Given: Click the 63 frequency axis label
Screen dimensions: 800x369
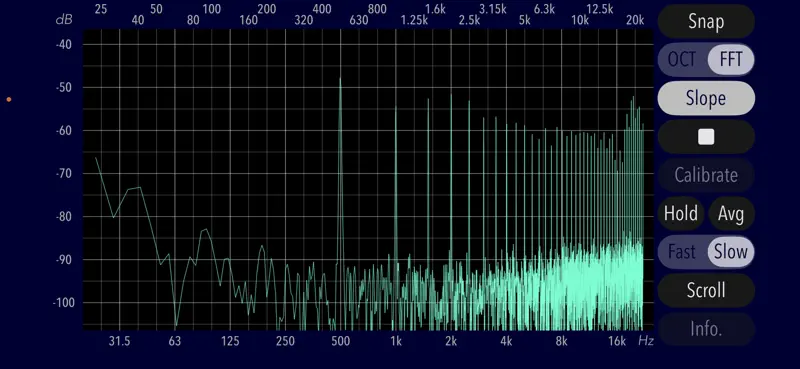Looking at the screenshot, I should 175,341.
